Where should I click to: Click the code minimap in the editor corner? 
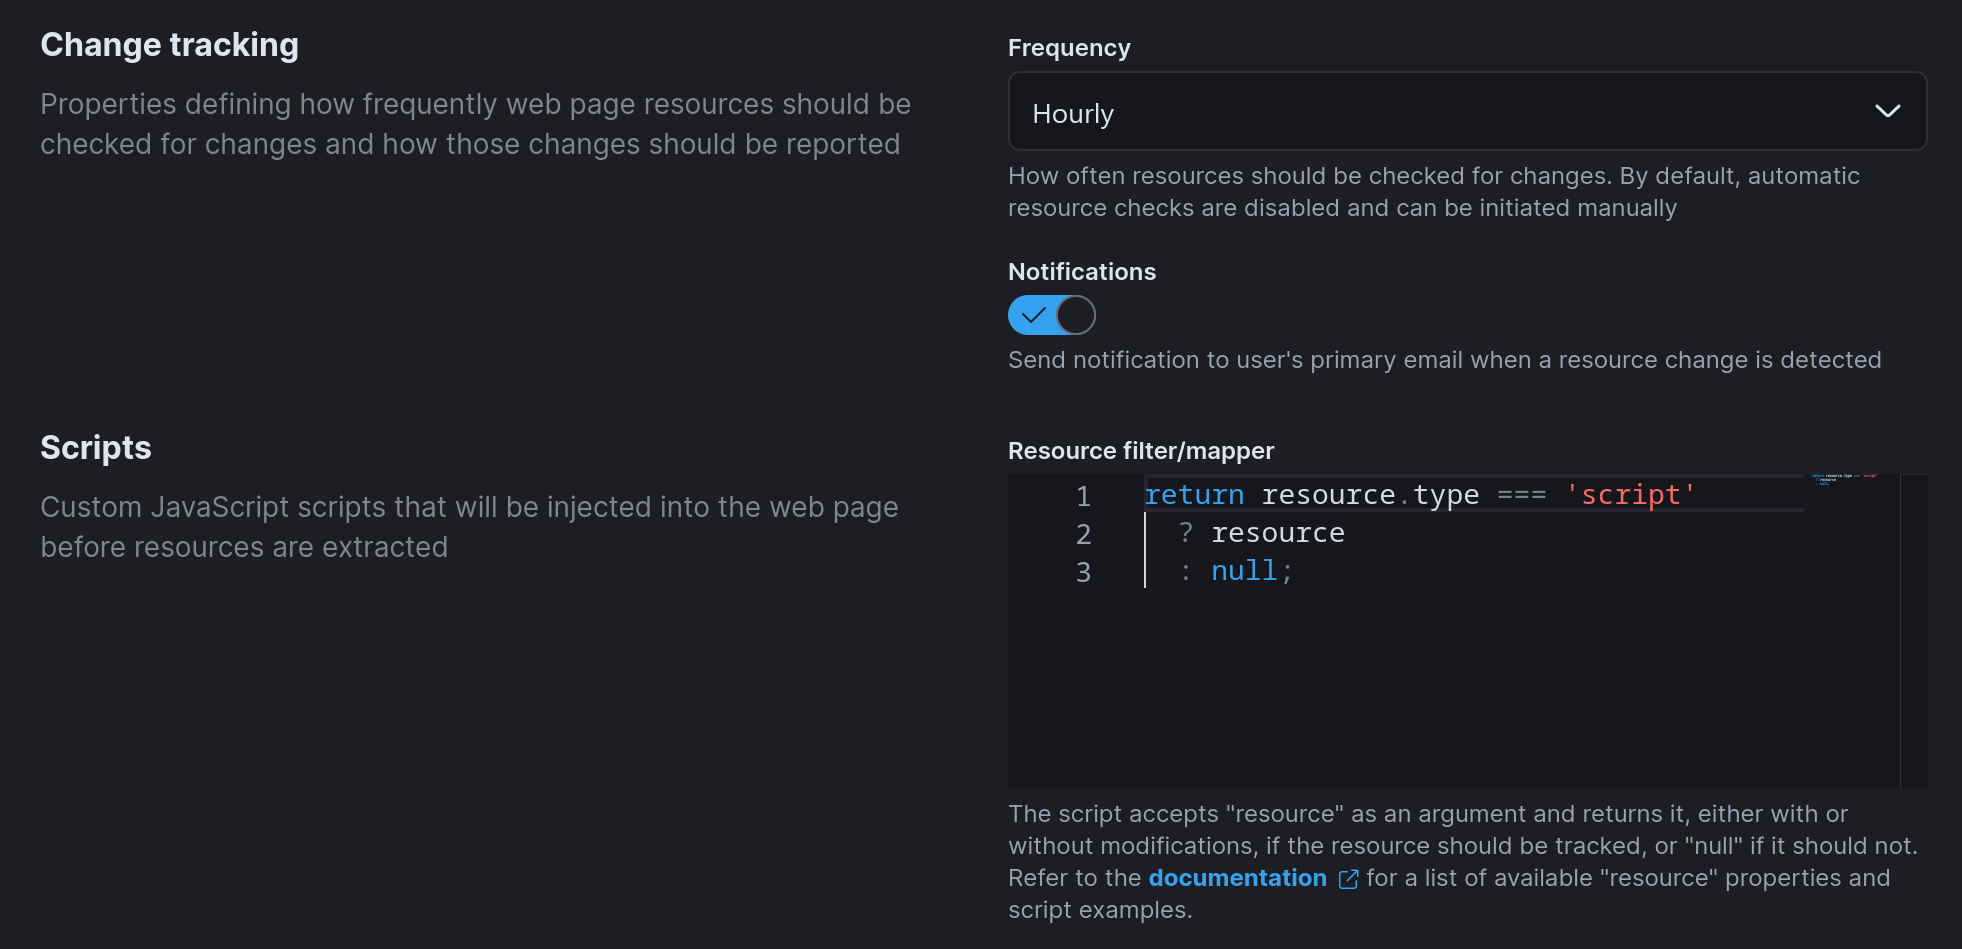(1845, 482)
